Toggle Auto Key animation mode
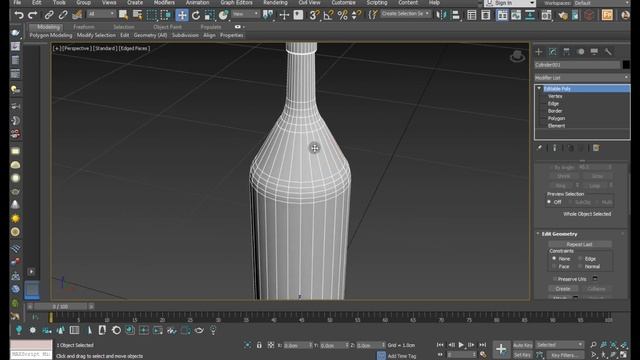Viewport: 640px width, 360px height. pyautogui.click(x=522, y=345)
